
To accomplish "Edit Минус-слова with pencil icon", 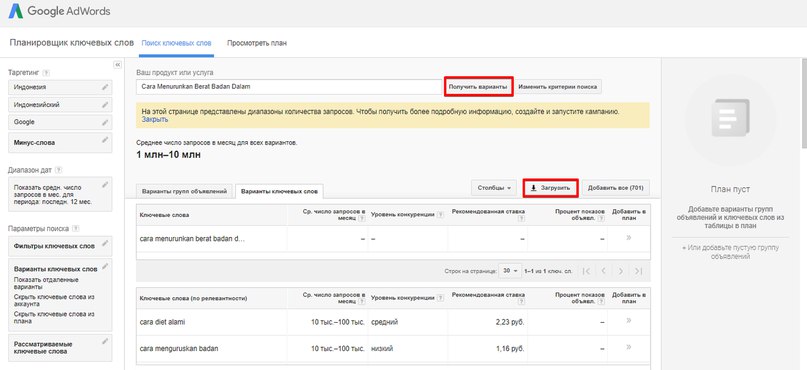I will 106,139.
